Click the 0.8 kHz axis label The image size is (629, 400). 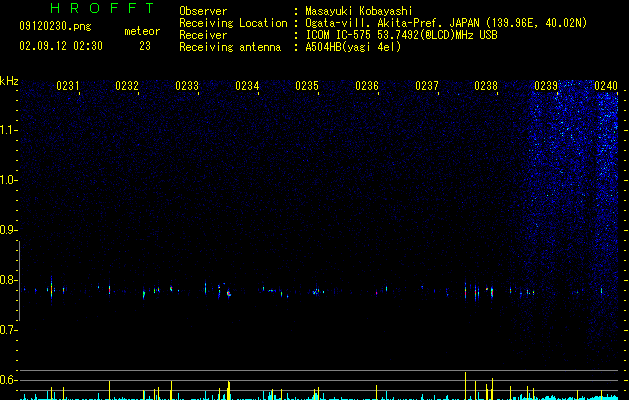8,280
